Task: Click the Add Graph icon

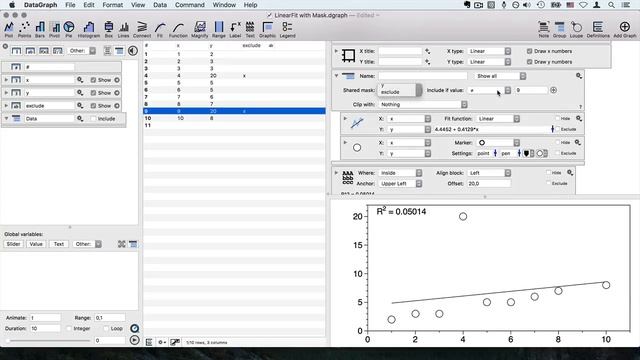Action: tap(624, 29)
